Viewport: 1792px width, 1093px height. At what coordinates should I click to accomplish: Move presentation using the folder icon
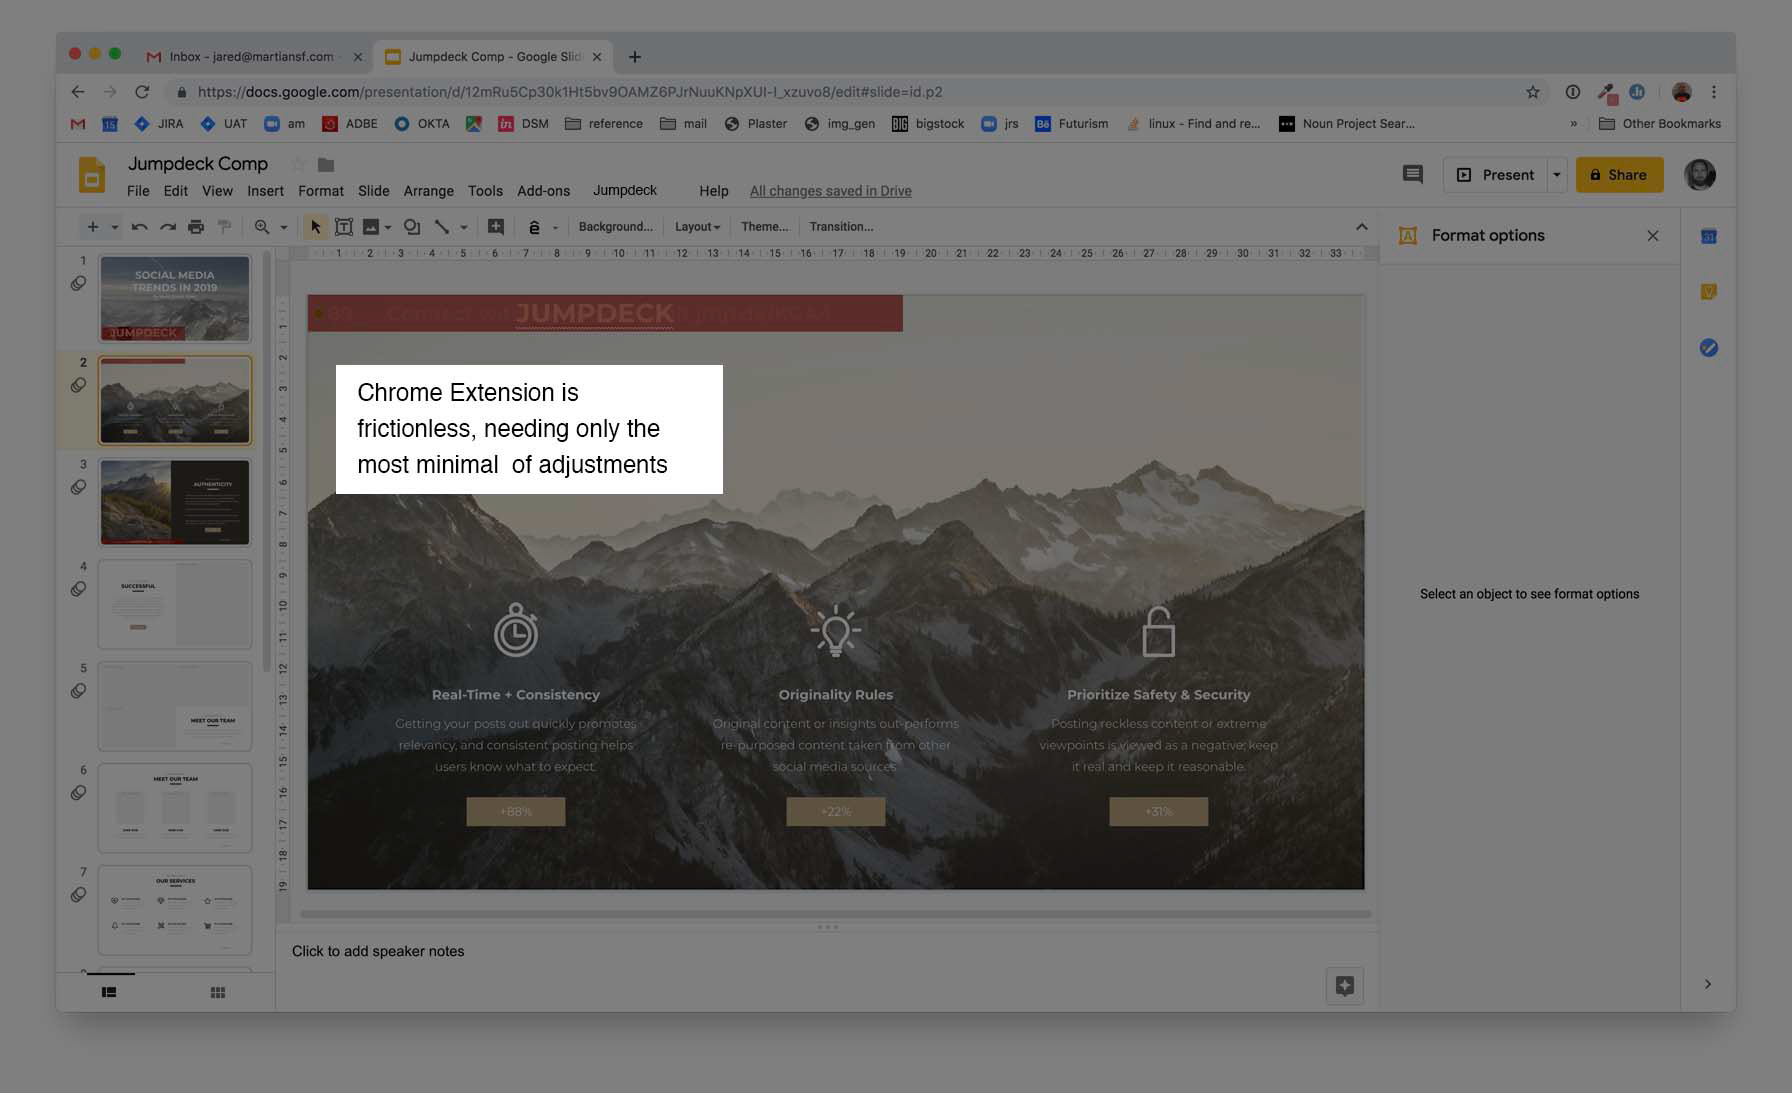[x=326, y=164]
